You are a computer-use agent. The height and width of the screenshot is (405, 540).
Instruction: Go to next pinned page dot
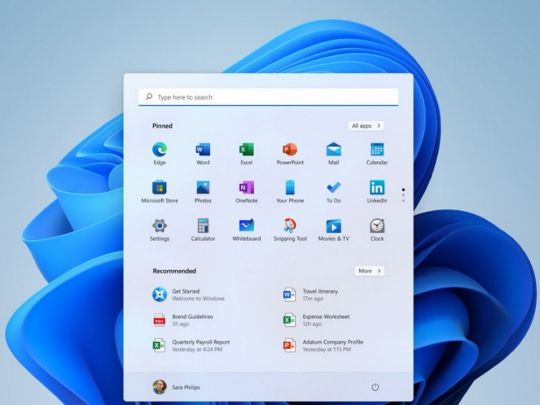tap(403, 195)
